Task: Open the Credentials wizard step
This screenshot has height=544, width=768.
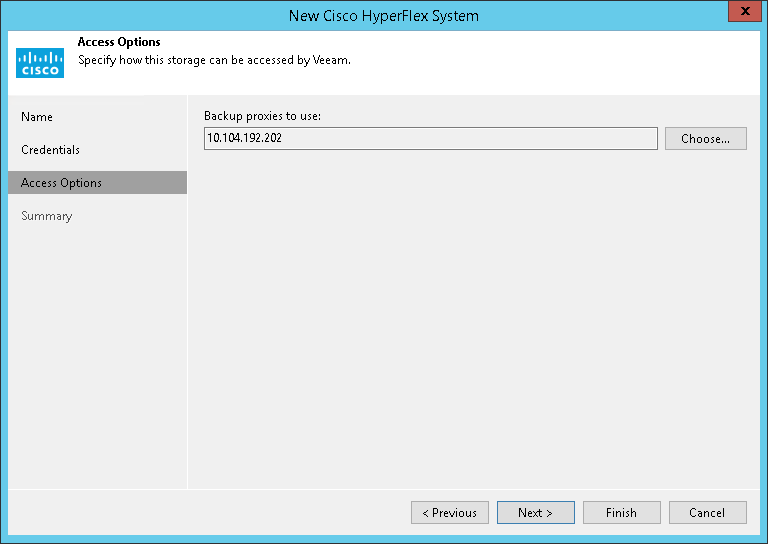Action: (x=50, y=150)
